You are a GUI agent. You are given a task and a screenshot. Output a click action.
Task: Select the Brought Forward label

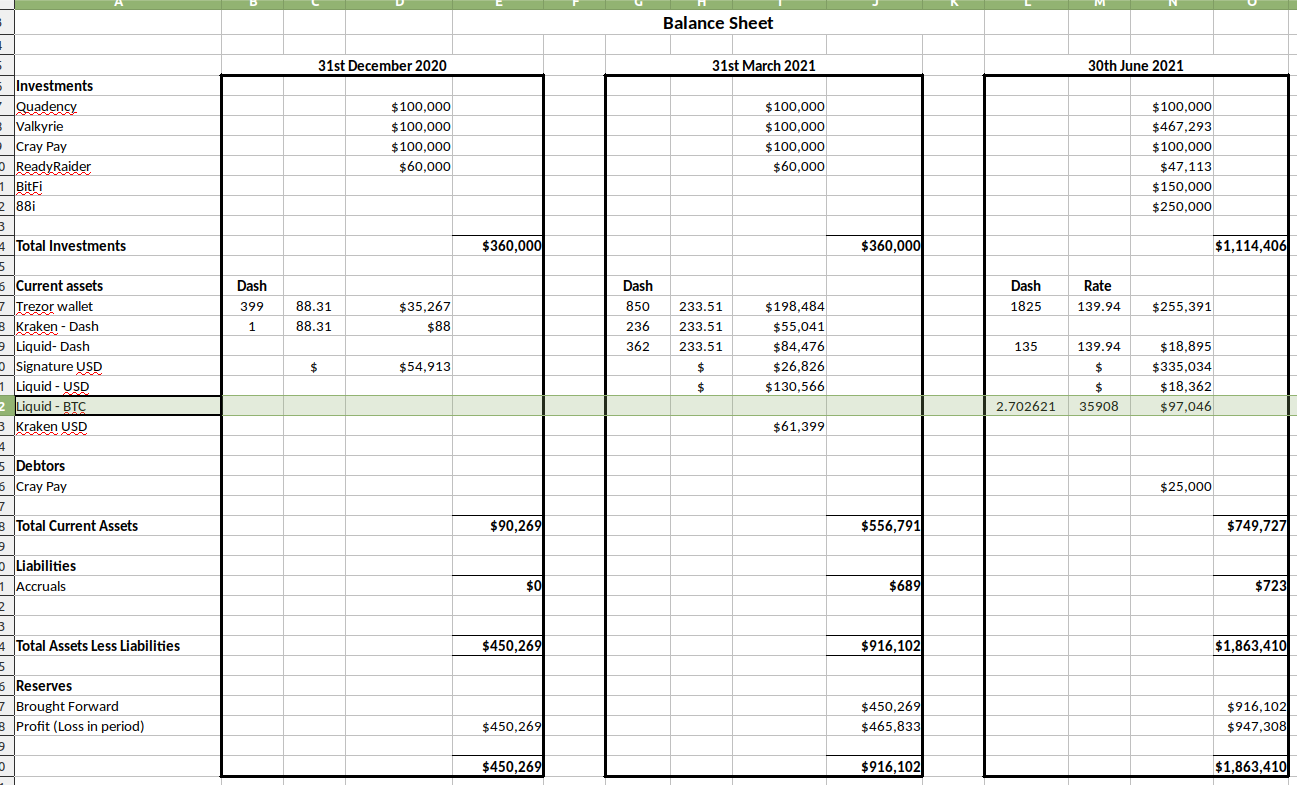coord(67,706)
